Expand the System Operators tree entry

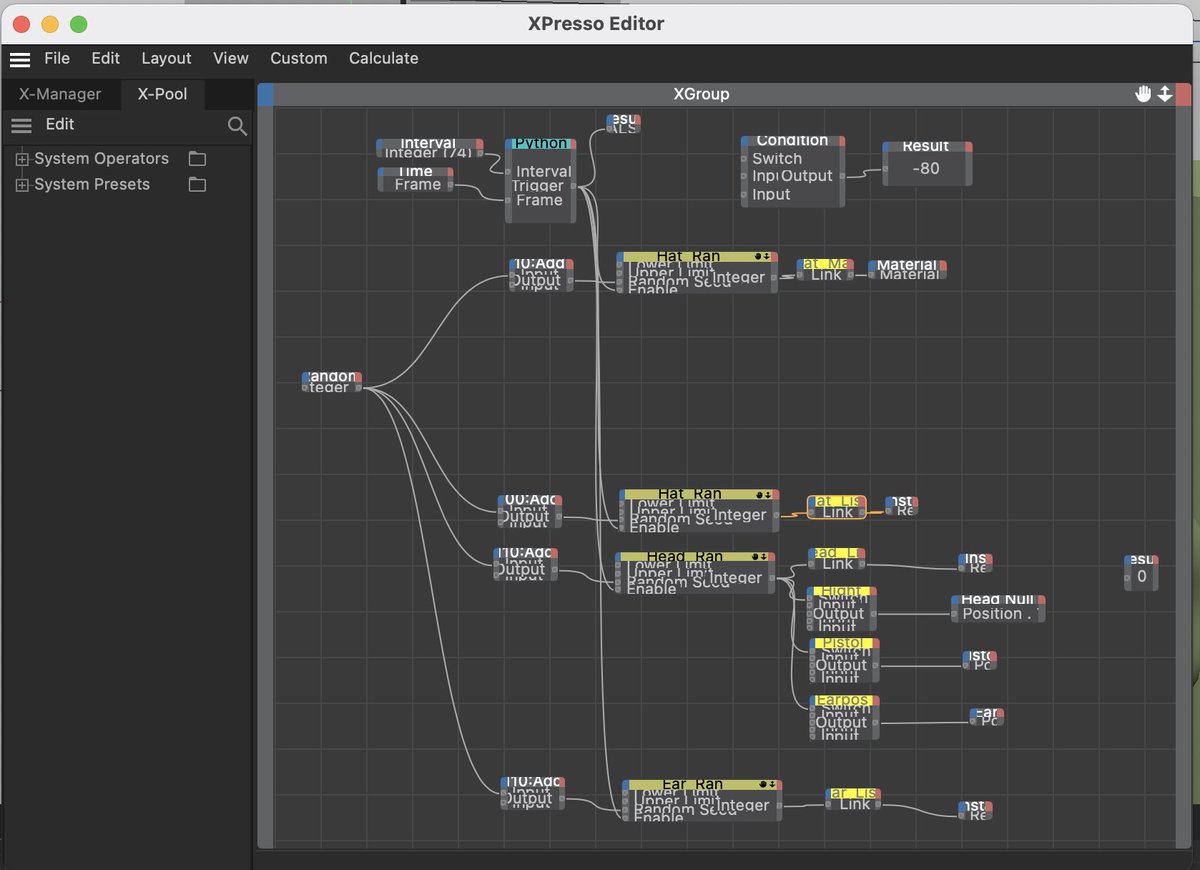22,159
